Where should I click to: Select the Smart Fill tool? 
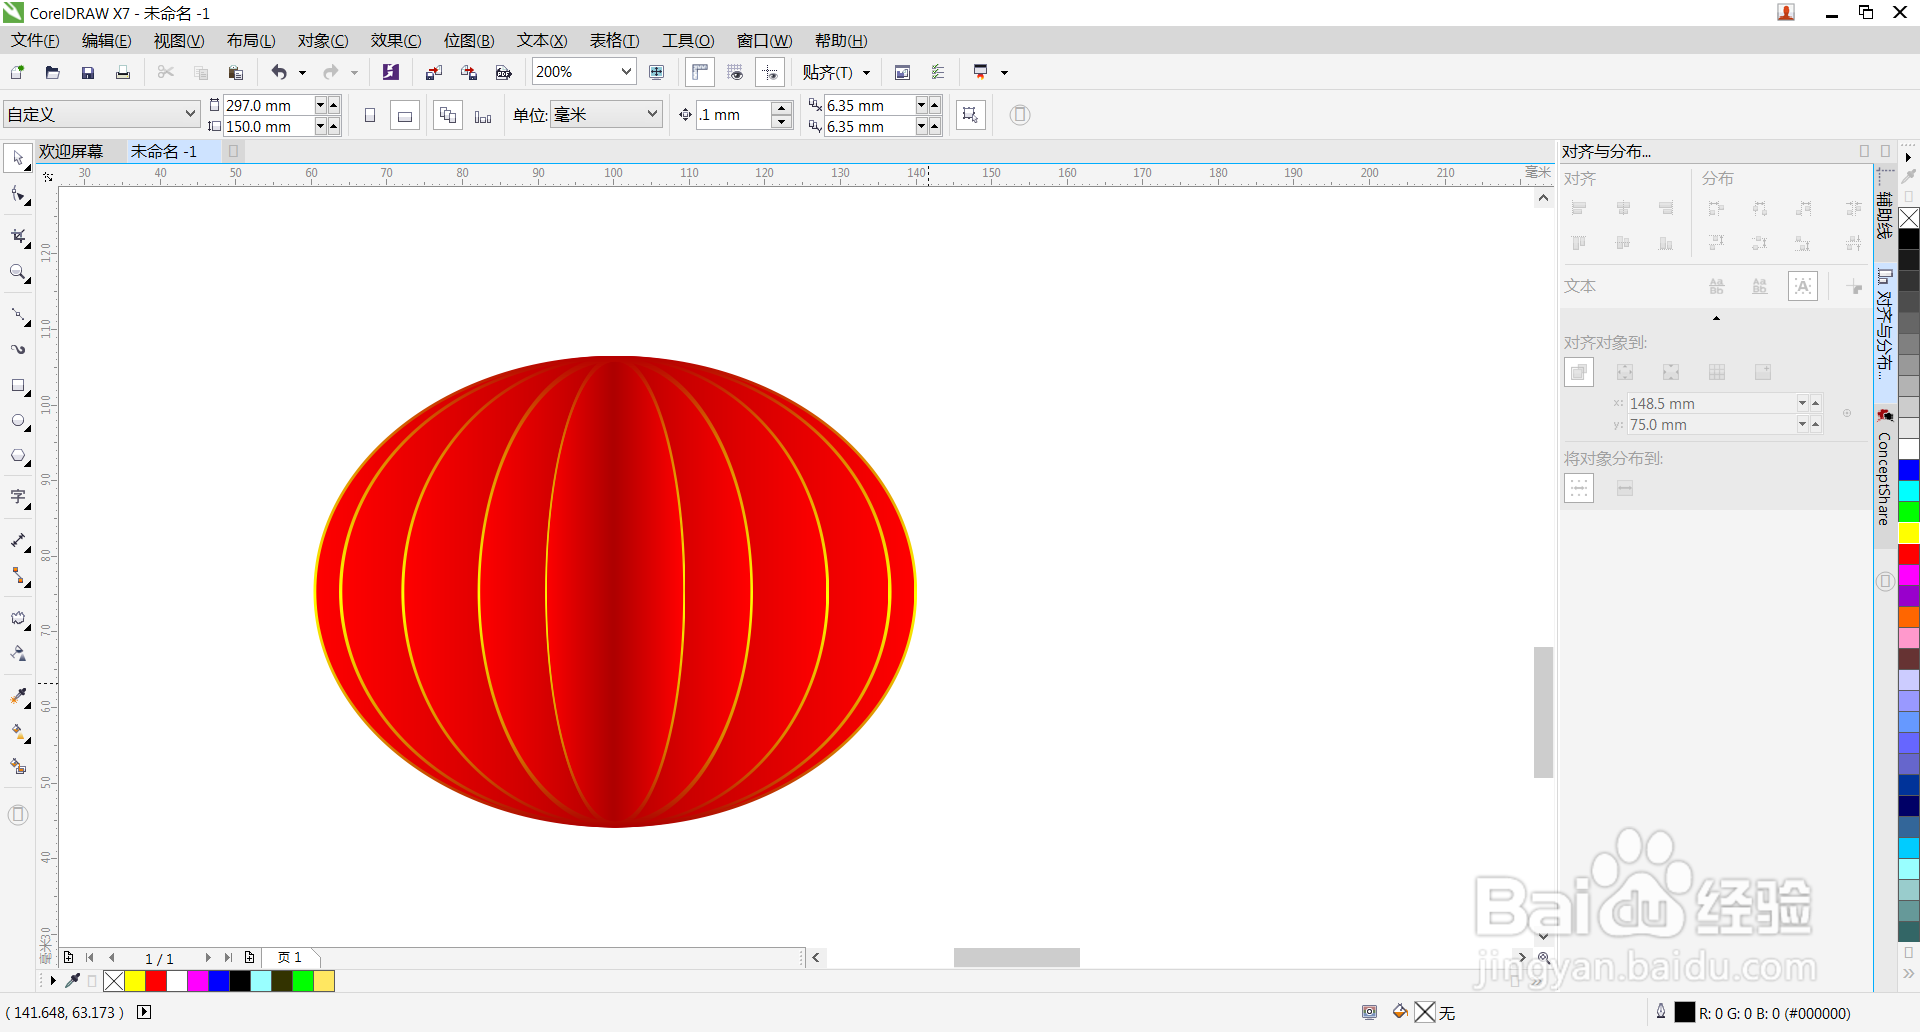point(18,767)
